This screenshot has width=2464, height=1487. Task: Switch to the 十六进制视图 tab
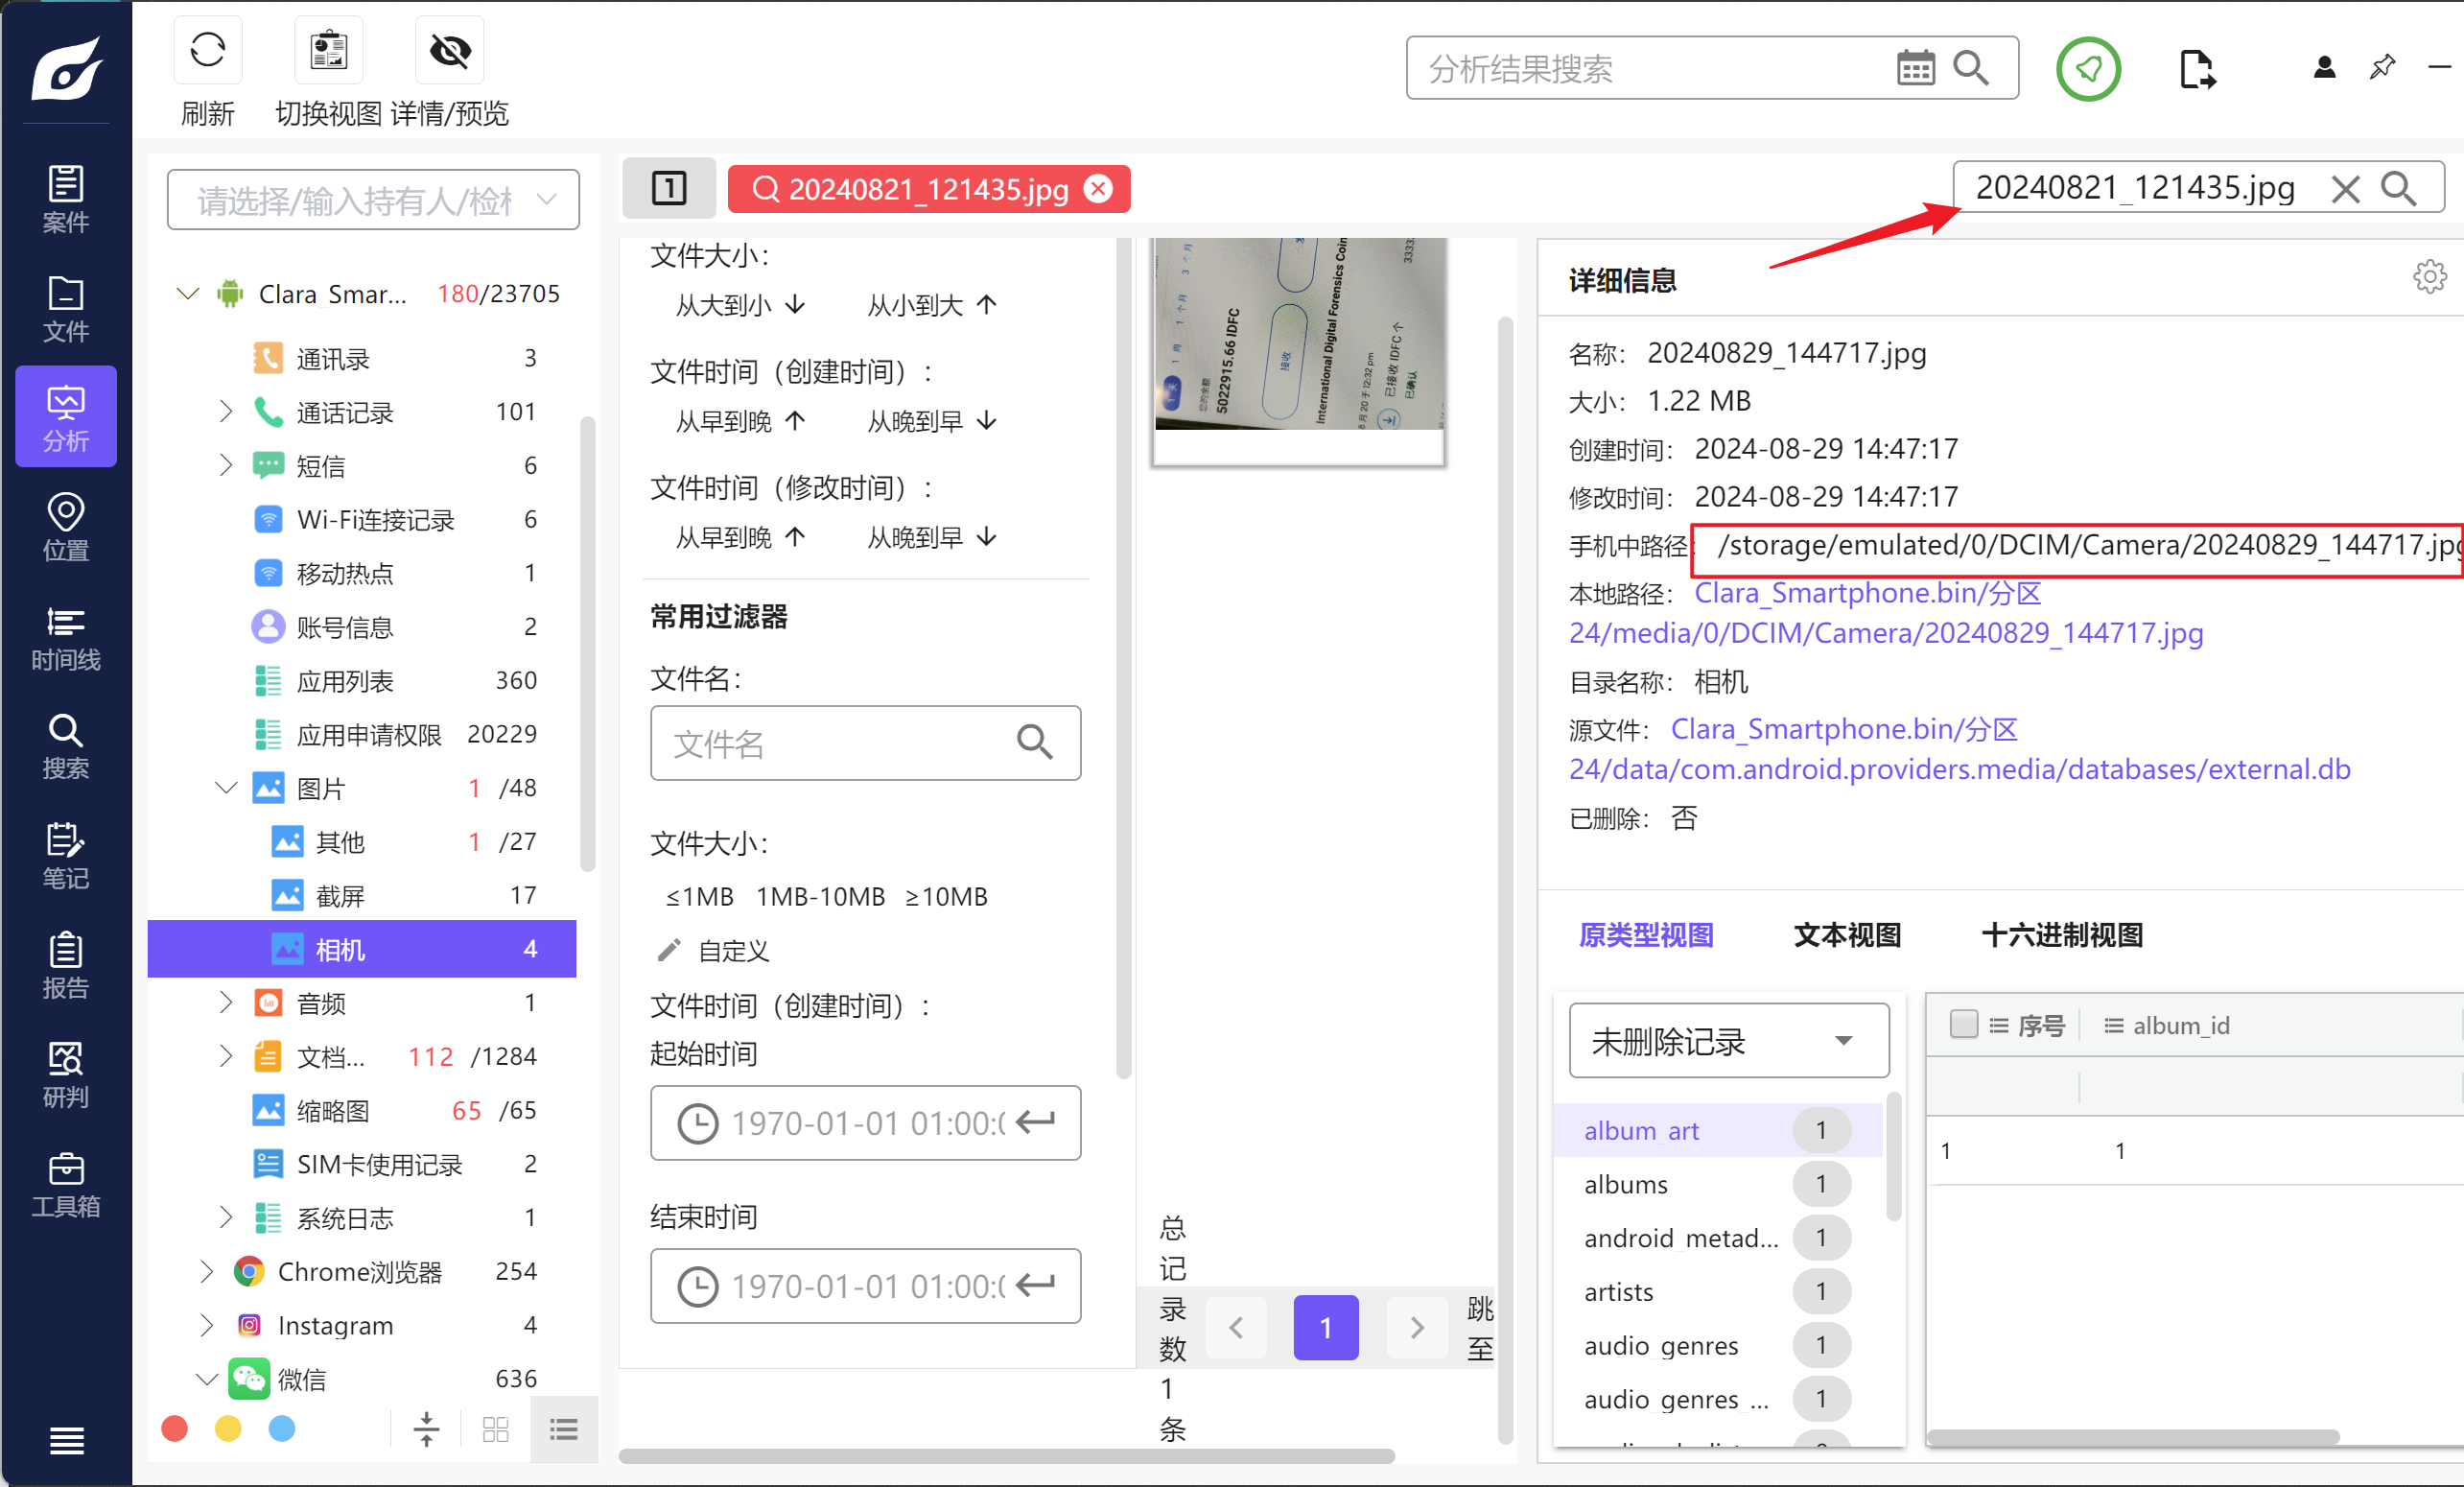[x=2062, y=935]
